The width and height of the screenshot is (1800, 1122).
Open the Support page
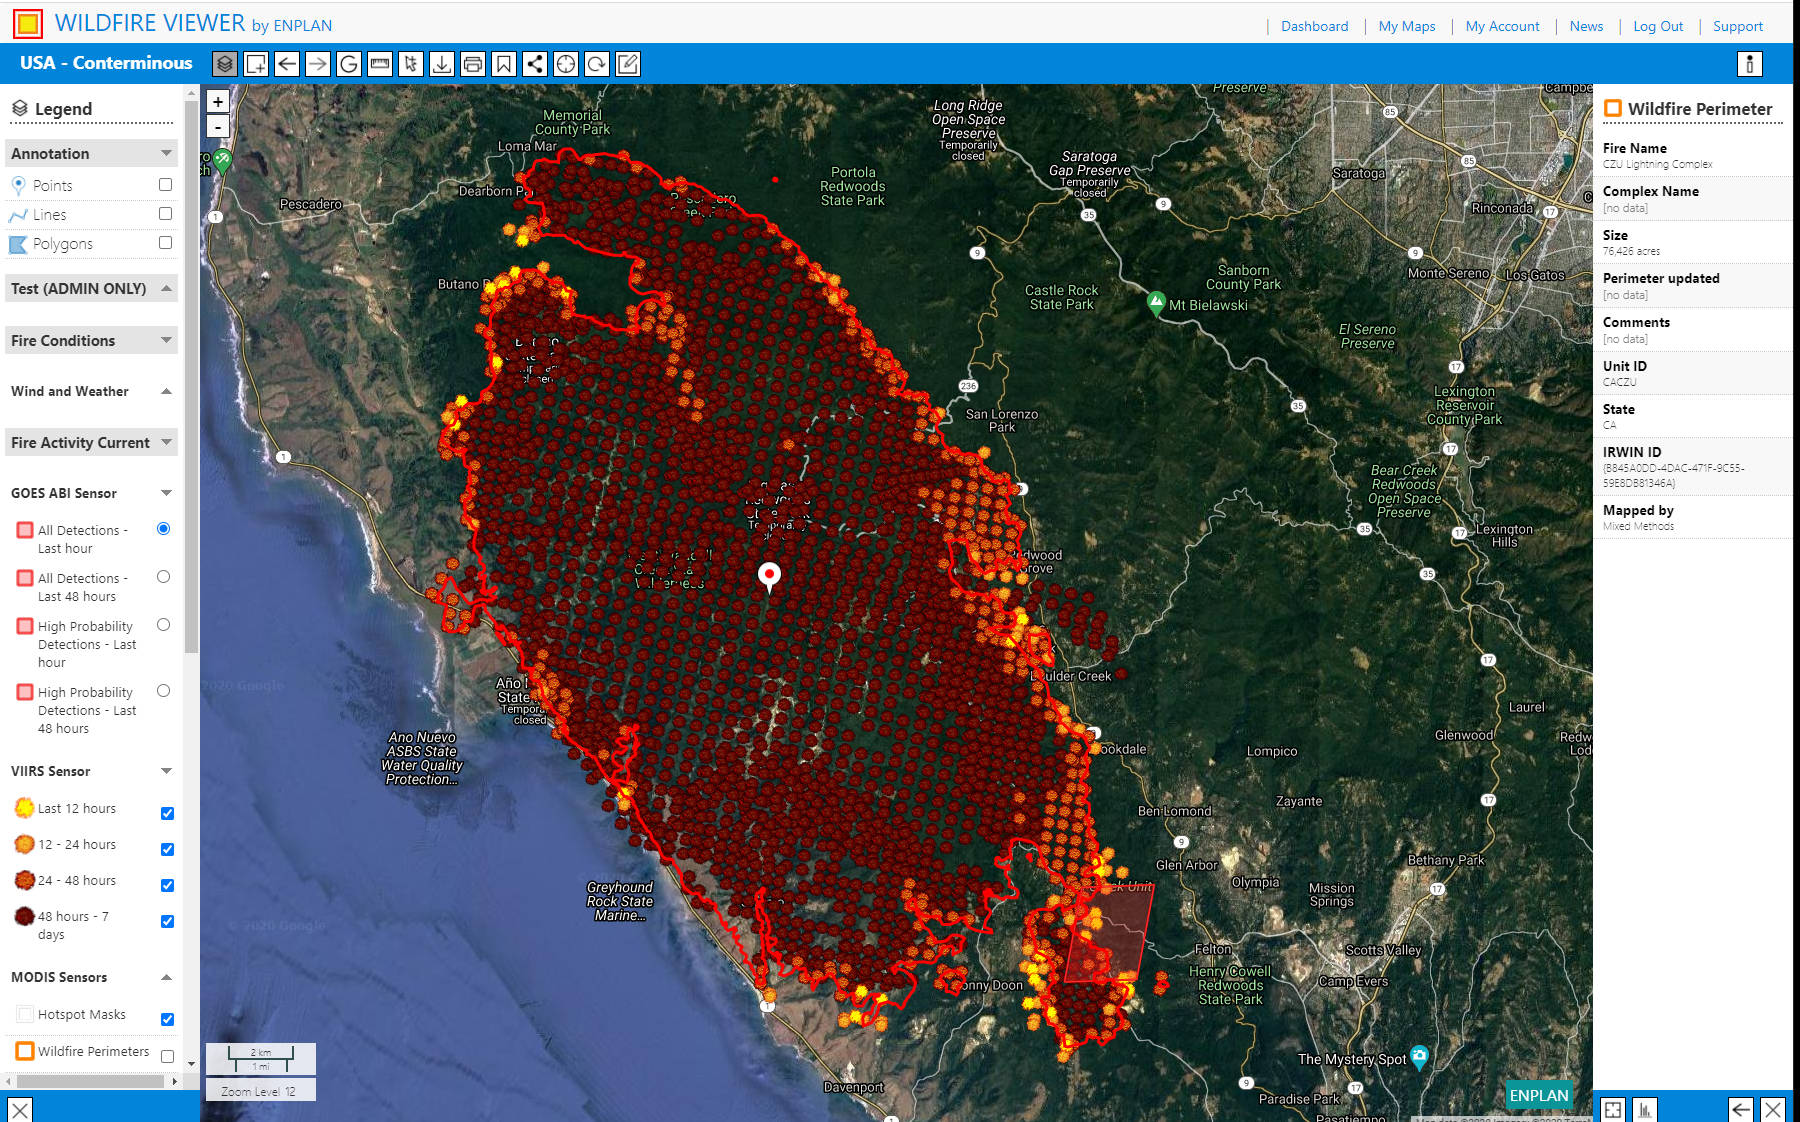[1738, 26]
